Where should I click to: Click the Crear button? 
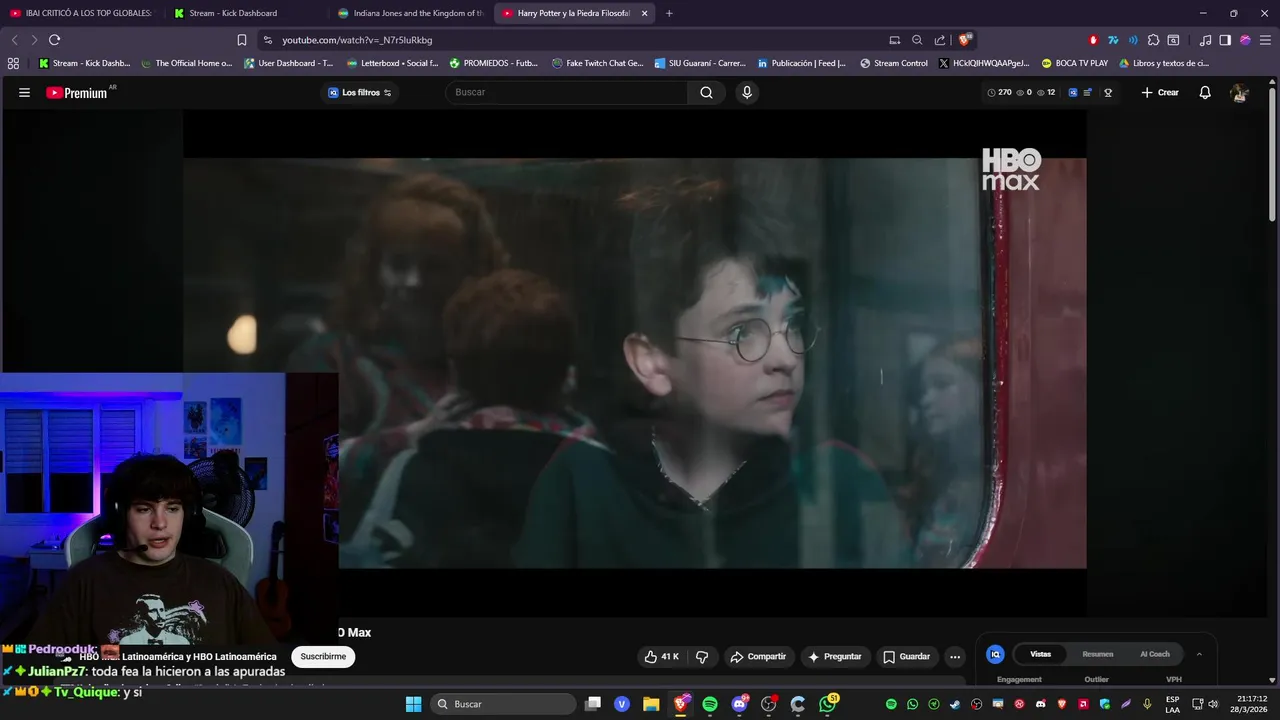click(x=1160, y=92)
